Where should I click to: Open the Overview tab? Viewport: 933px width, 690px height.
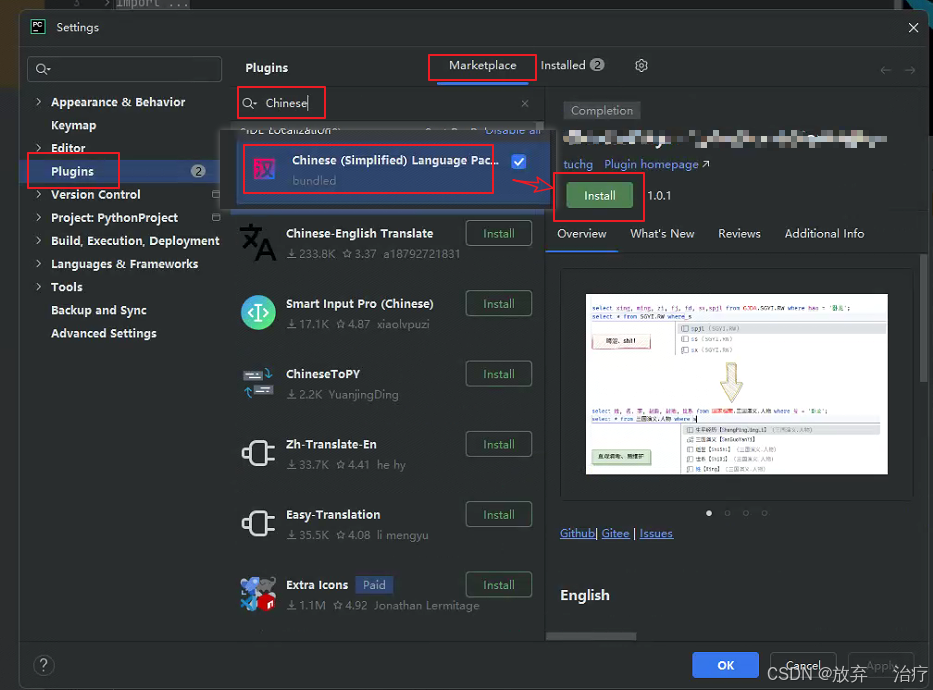[x=581, y=234]
